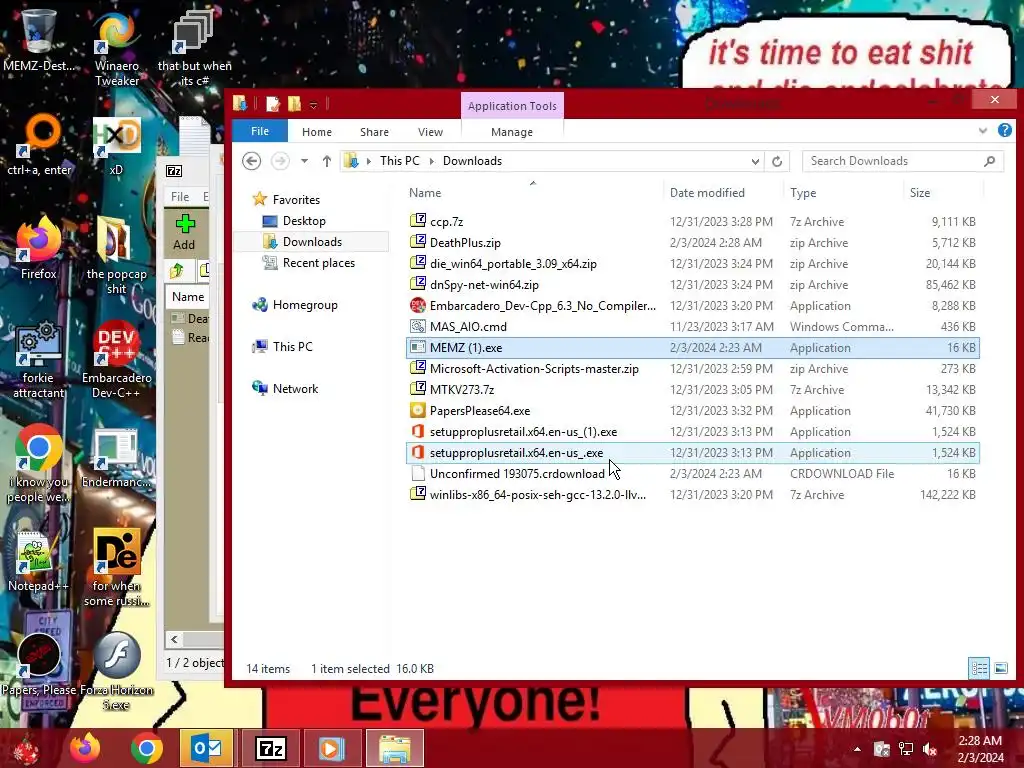1024x768 pixels.
Task: Click the Start button on the taskbar
Action: 25,749
